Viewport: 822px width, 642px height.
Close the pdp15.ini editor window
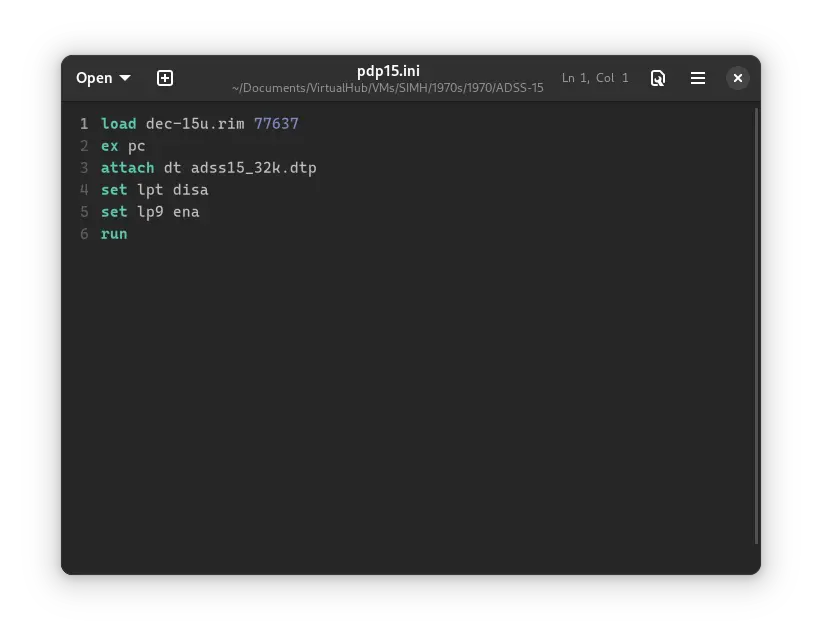pyautogui.click(x=737, y=78)
